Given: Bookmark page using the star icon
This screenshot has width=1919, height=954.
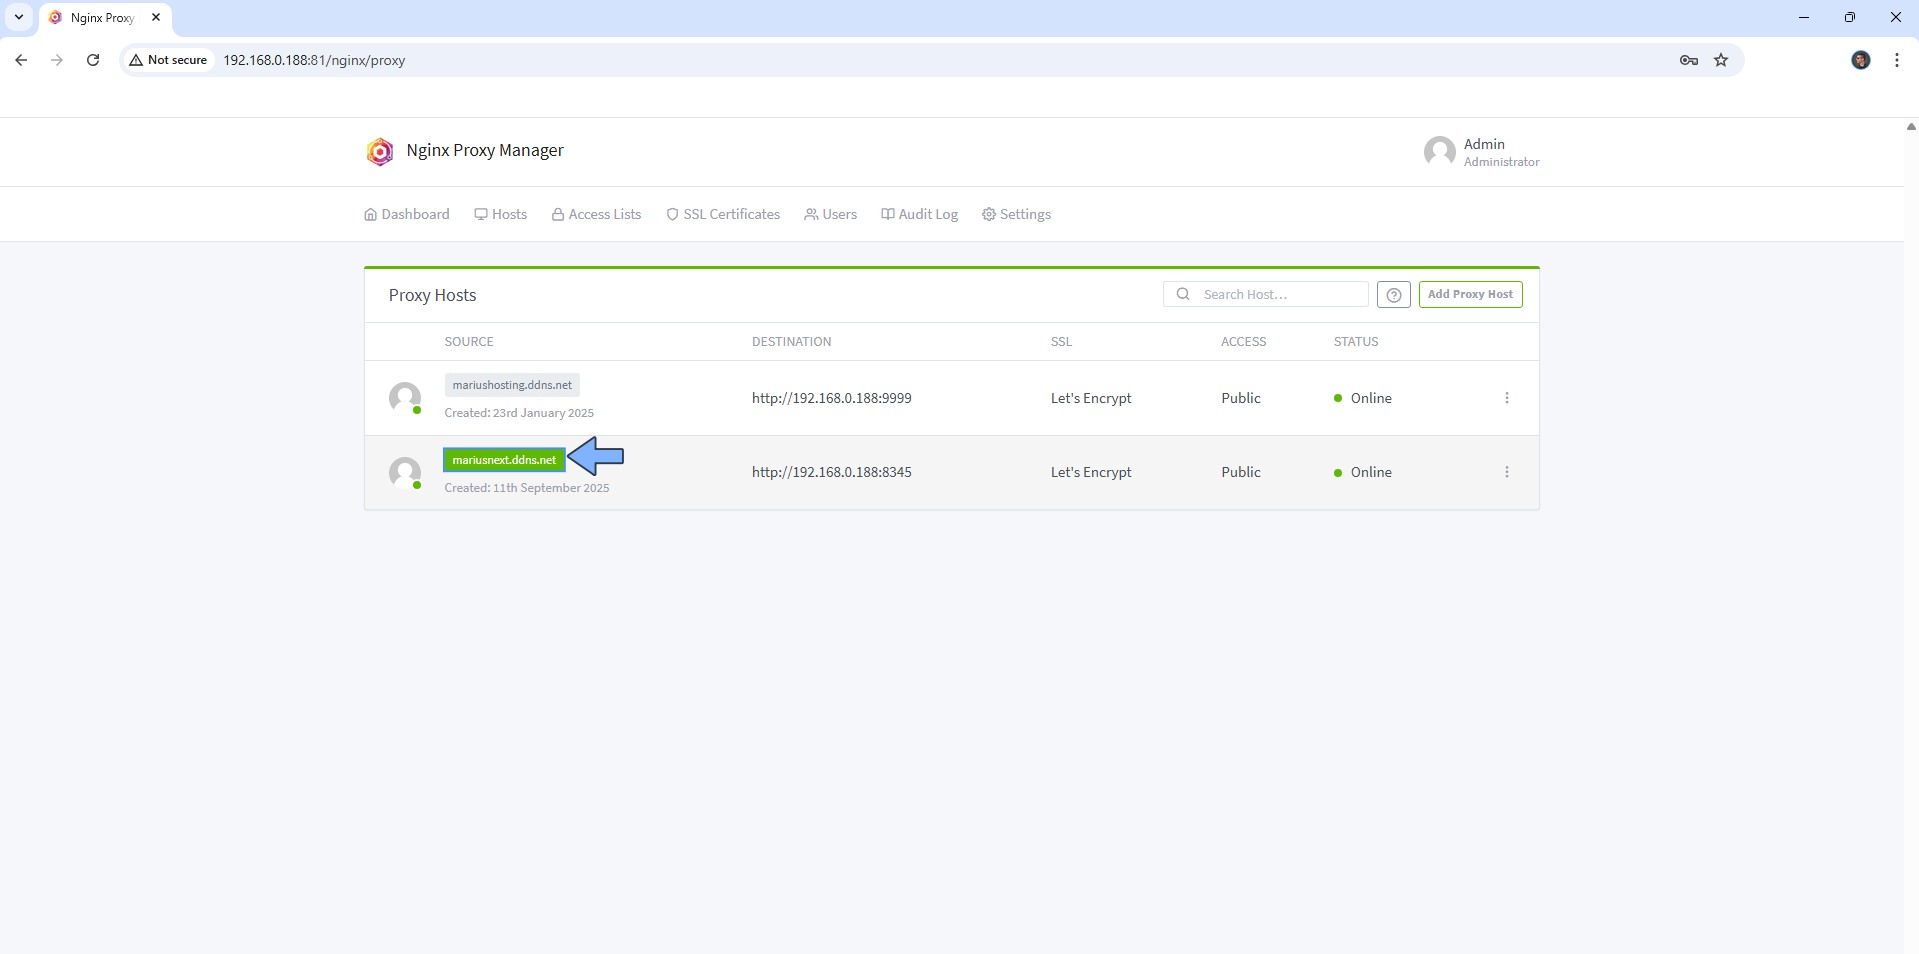Looking at the screenshot, I should coord(1720,60).
